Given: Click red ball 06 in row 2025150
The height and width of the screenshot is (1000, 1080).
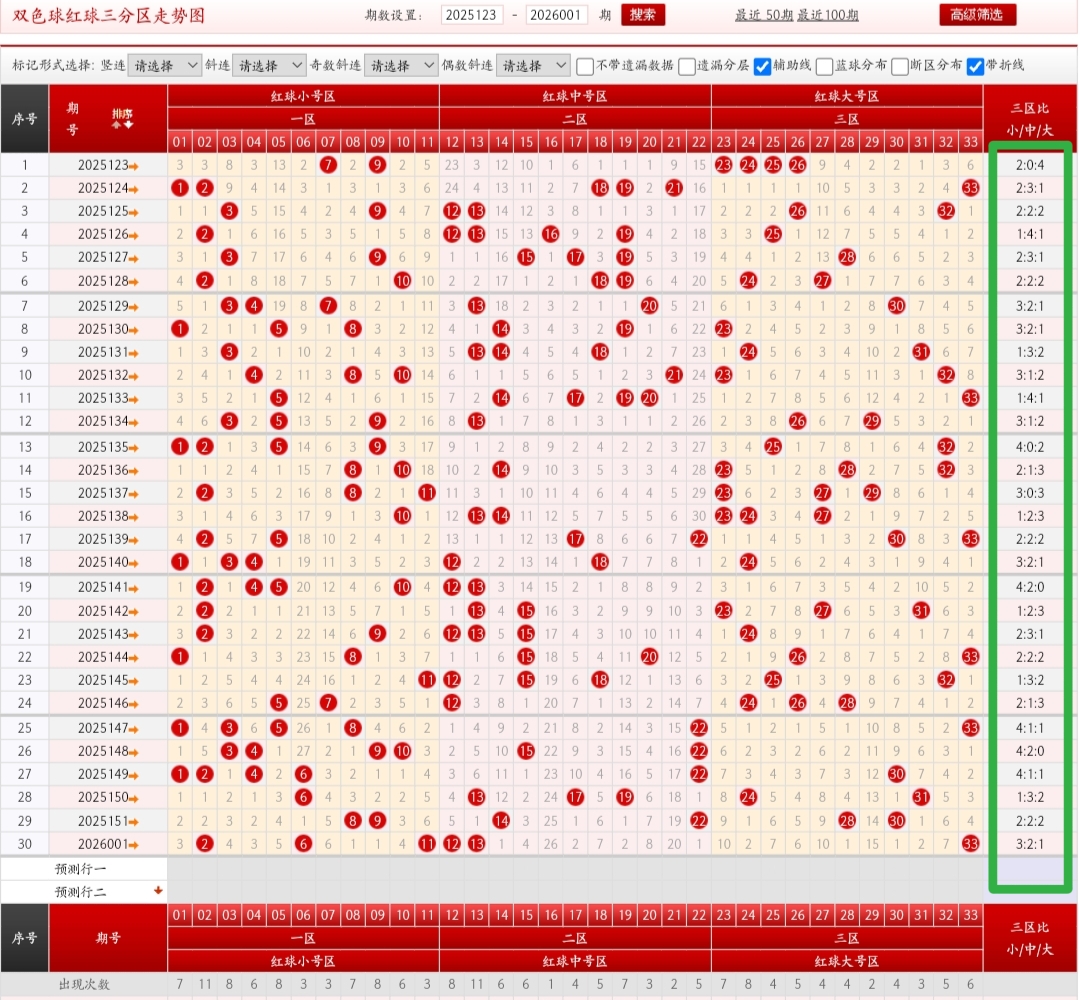Looking at the screenshot, I should click(x=303, y=797).
